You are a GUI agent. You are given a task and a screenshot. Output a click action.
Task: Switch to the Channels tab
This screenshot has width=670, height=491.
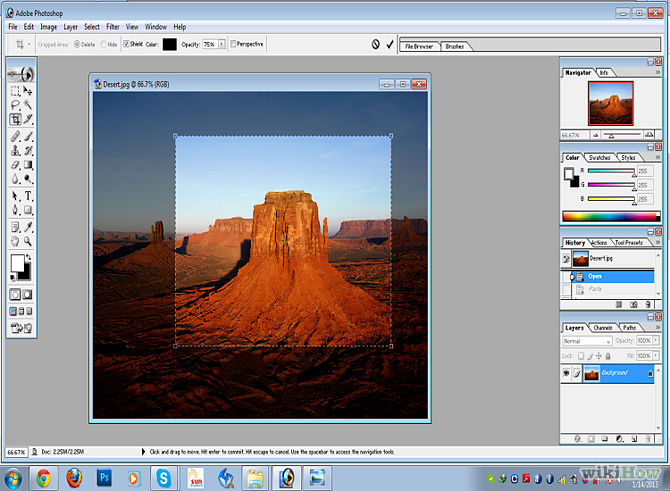[603, 328]
